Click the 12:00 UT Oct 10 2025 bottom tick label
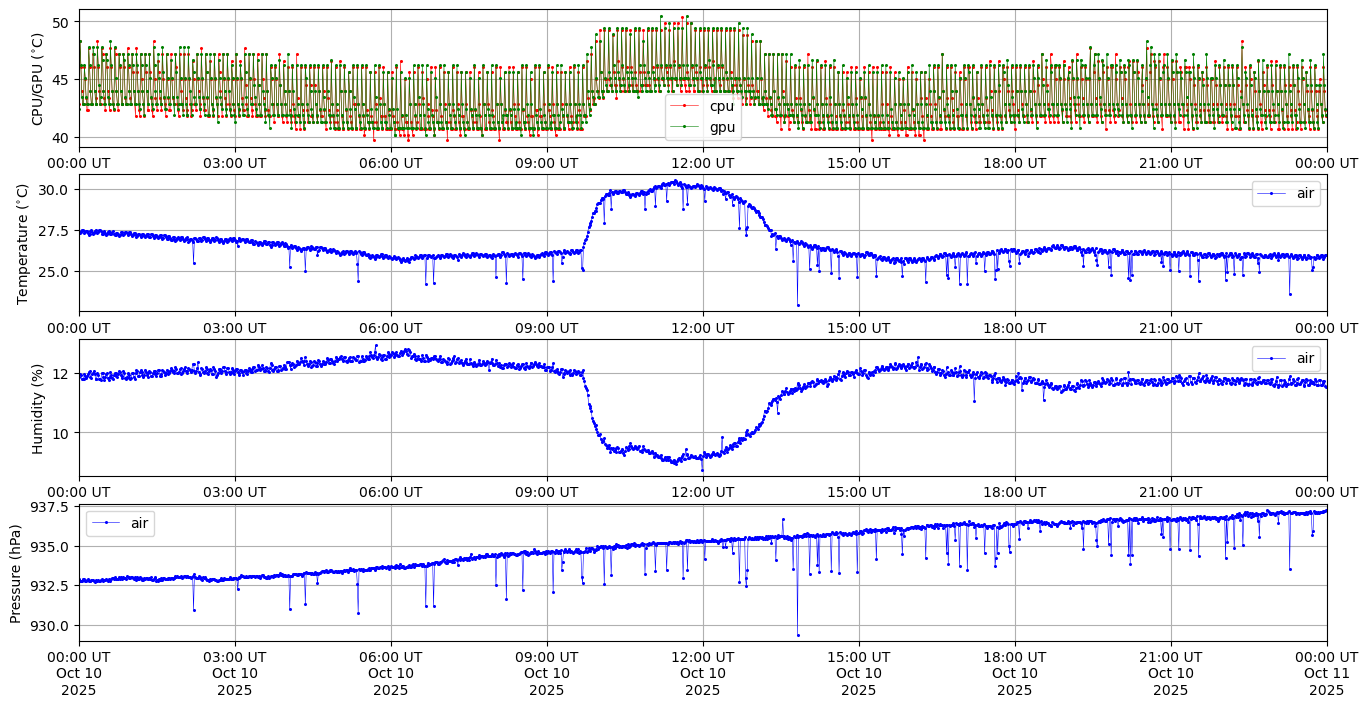The width and height of the screenshot is (1368, 707). click(703, 674)
